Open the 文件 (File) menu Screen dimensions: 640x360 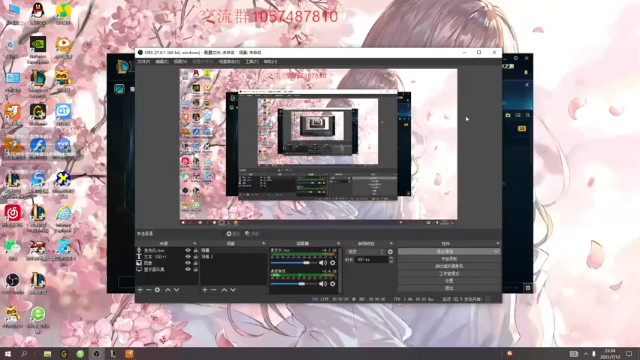point(144,62)
